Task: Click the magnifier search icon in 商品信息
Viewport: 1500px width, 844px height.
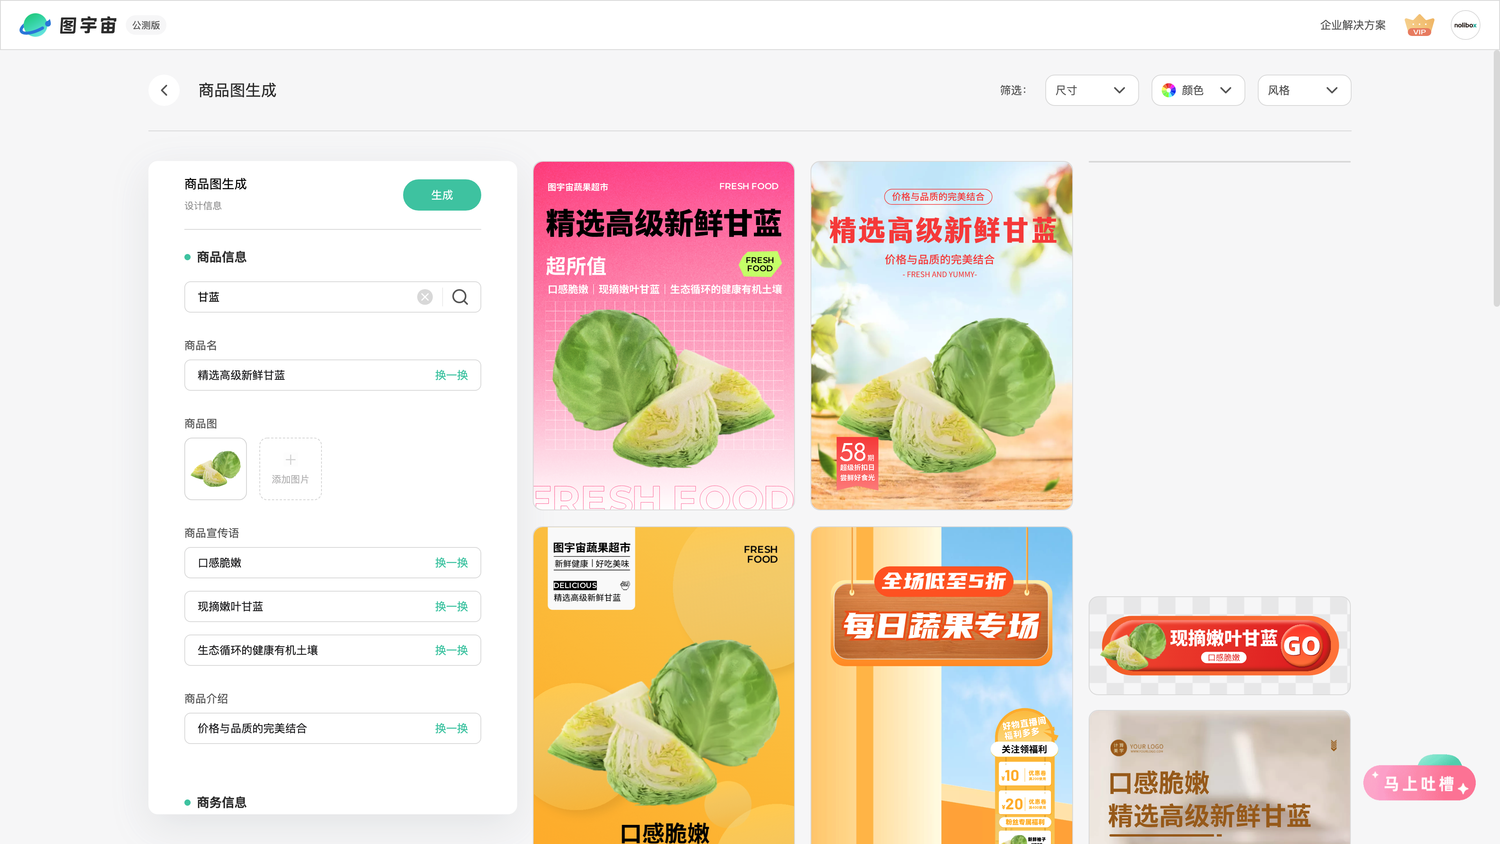Action: (x=460, y=297)
